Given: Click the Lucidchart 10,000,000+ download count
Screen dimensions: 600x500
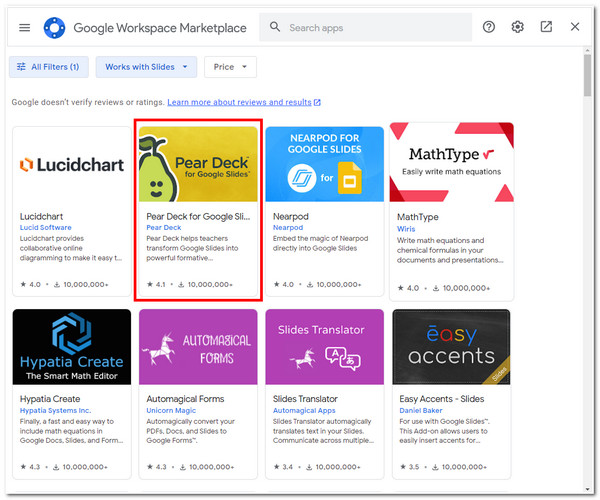Looking at the screenshot, I should coord(81,285).
